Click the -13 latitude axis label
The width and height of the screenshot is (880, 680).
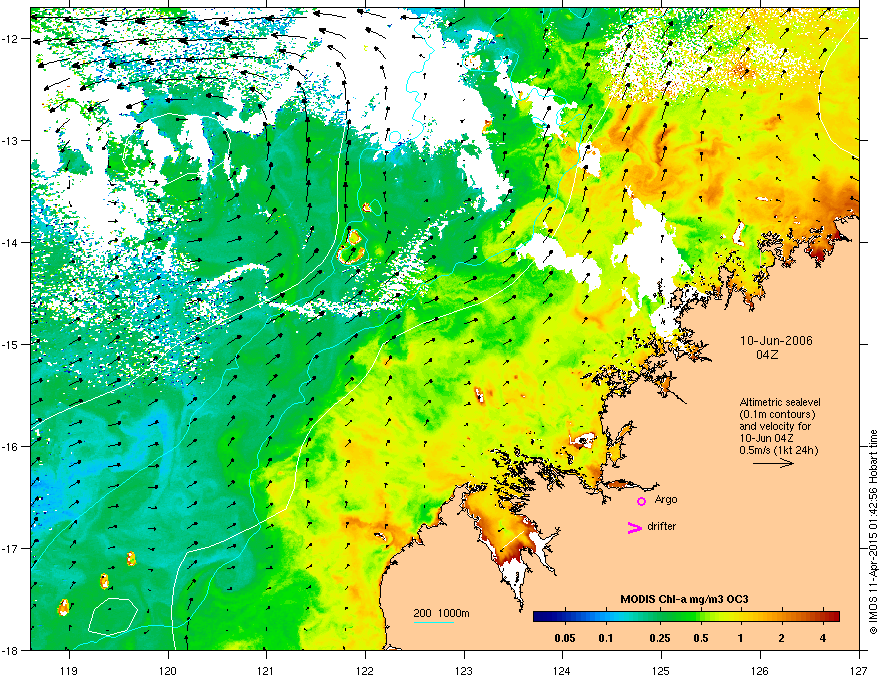[12, 140]
